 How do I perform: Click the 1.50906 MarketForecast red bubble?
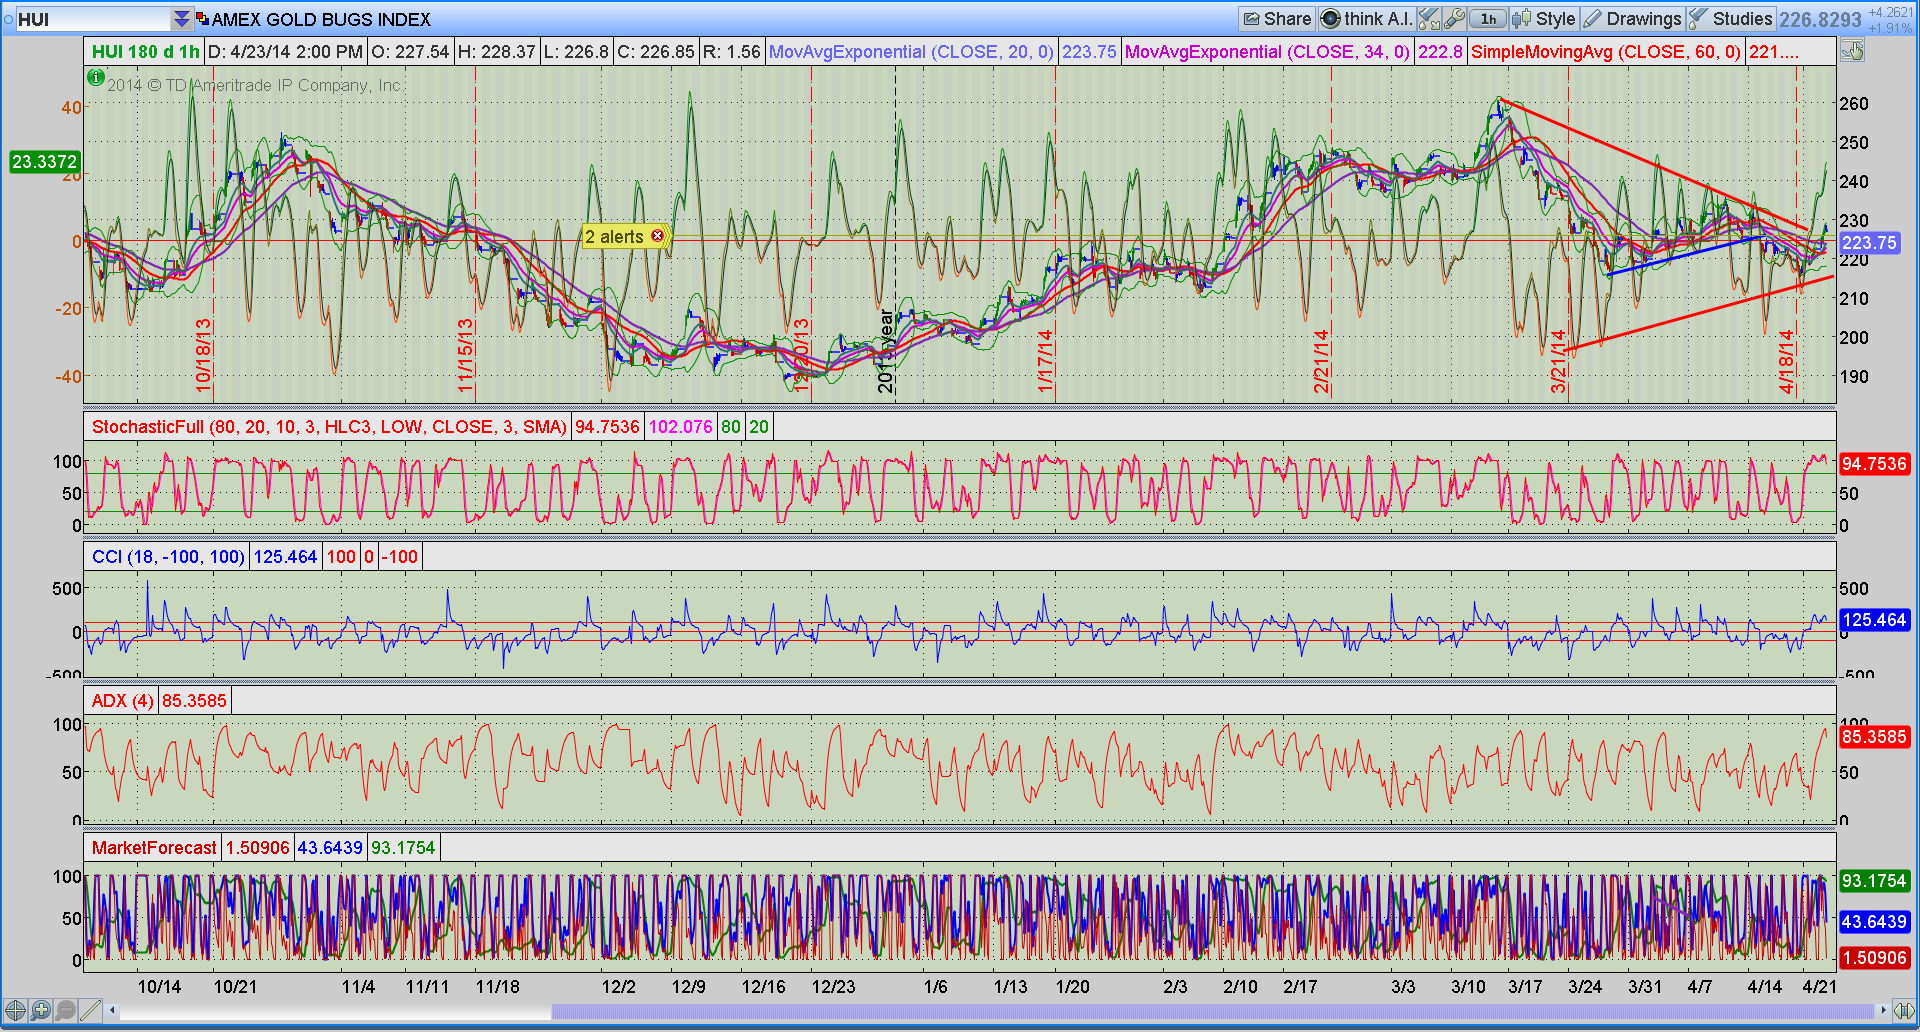point(1874,958)
